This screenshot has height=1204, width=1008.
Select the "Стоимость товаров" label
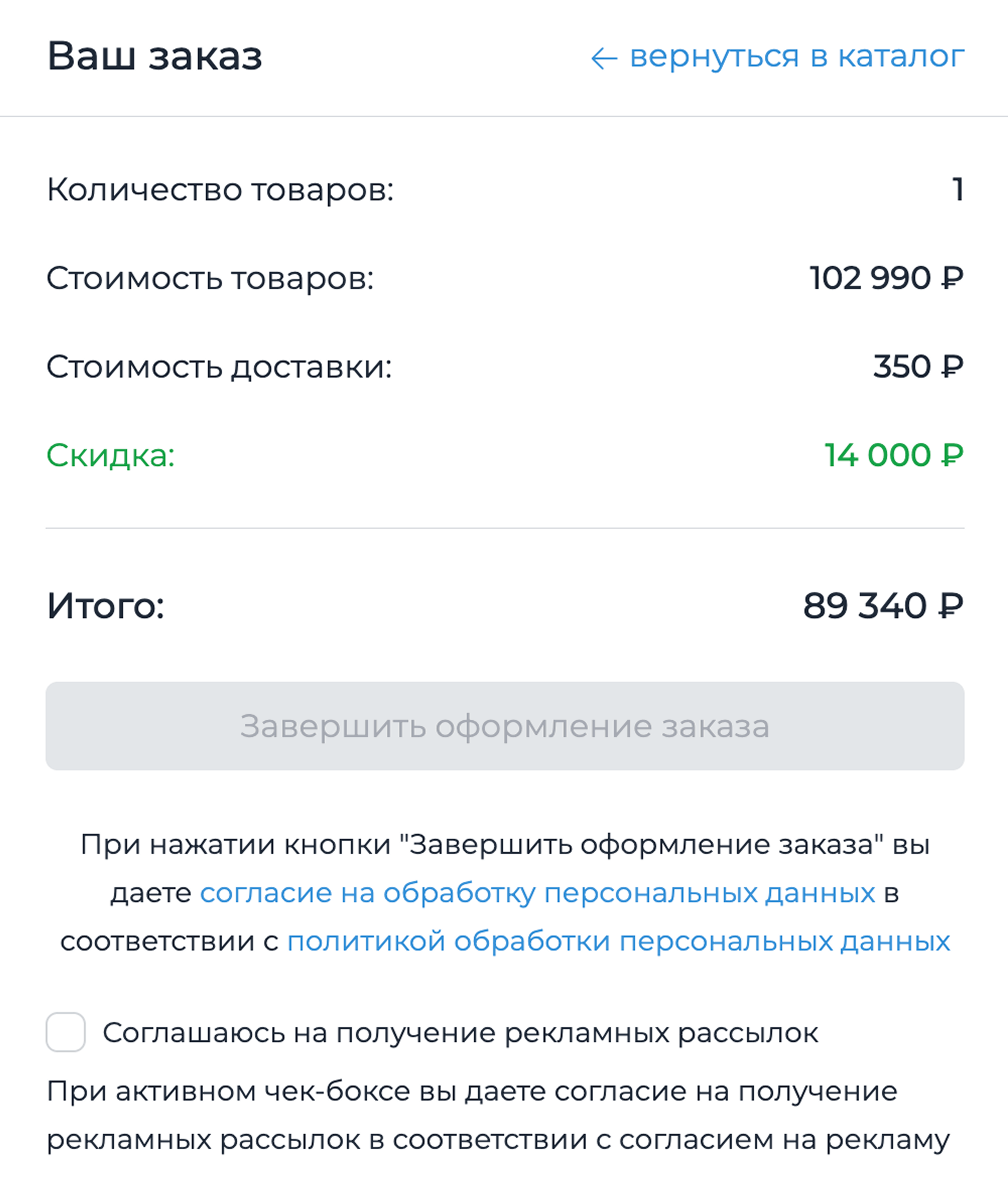209,278
